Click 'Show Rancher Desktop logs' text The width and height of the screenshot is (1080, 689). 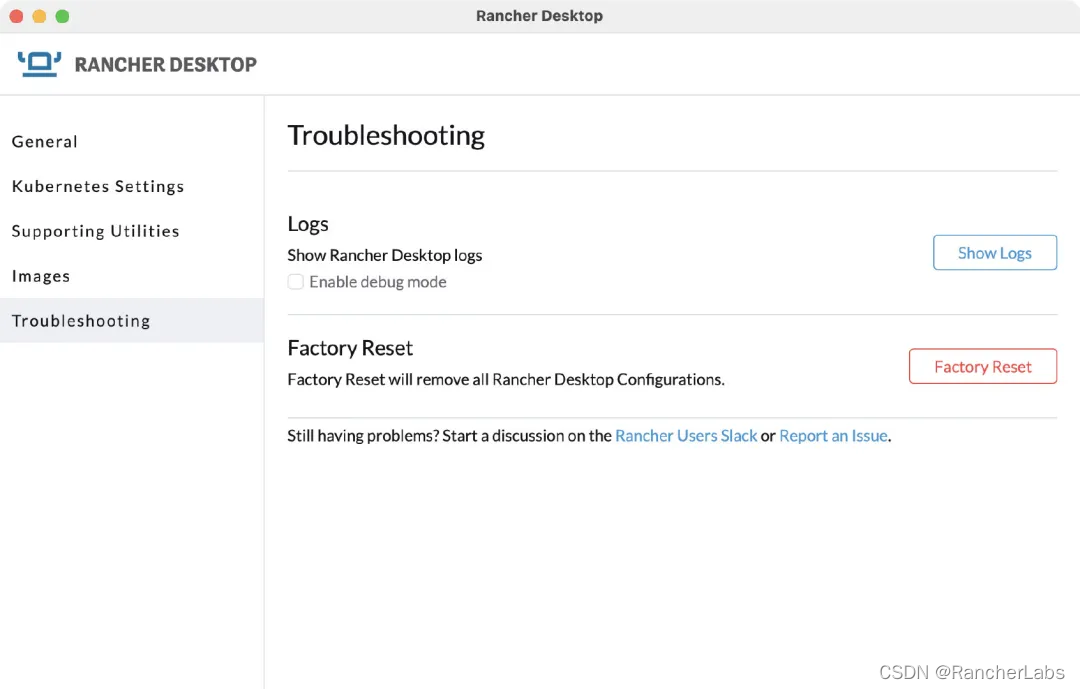click(x=384, y=256)
